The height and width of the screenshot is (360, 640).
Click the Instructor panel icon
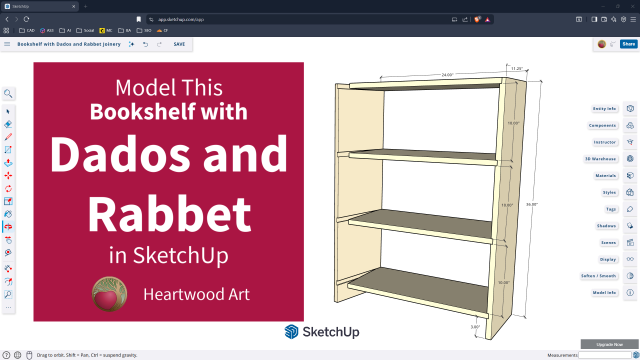point(630,142)
